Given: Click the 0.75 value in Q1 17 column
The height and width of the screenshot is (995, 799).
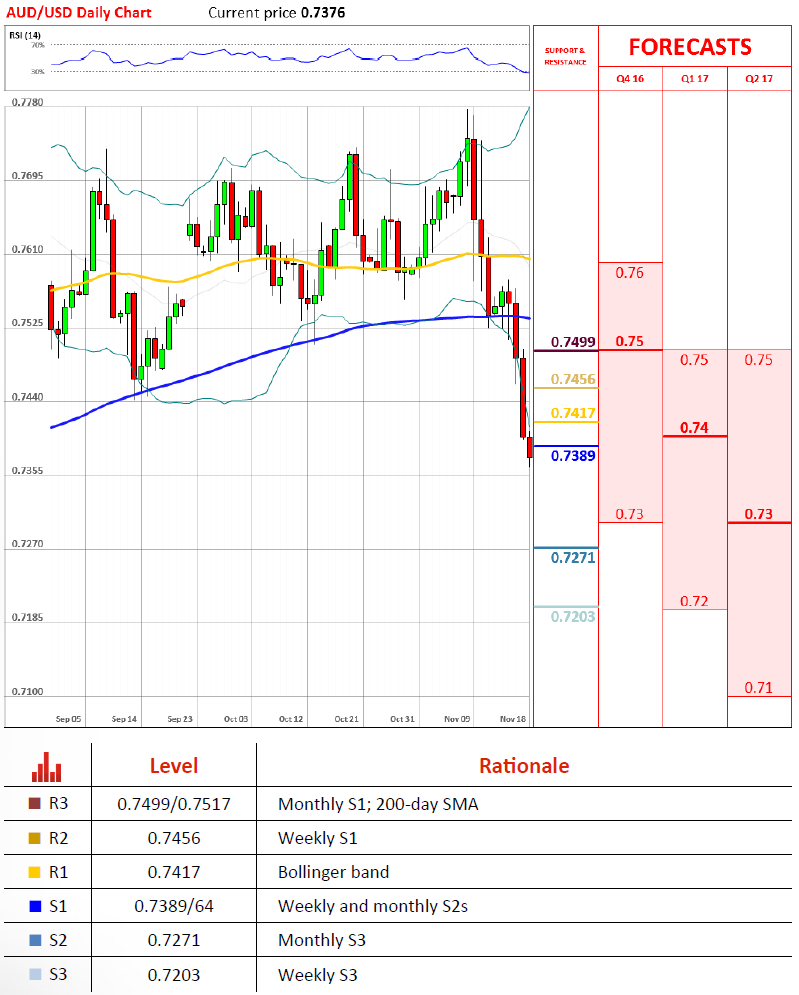Looking at the screenshot, I should (x=694, y=360).
